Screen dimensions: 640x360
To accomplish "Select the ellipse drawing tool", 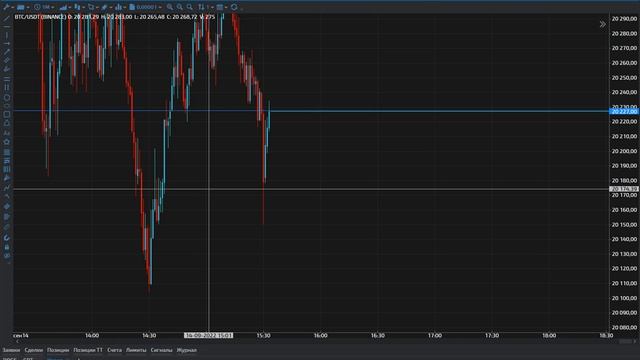I will 7,98.
